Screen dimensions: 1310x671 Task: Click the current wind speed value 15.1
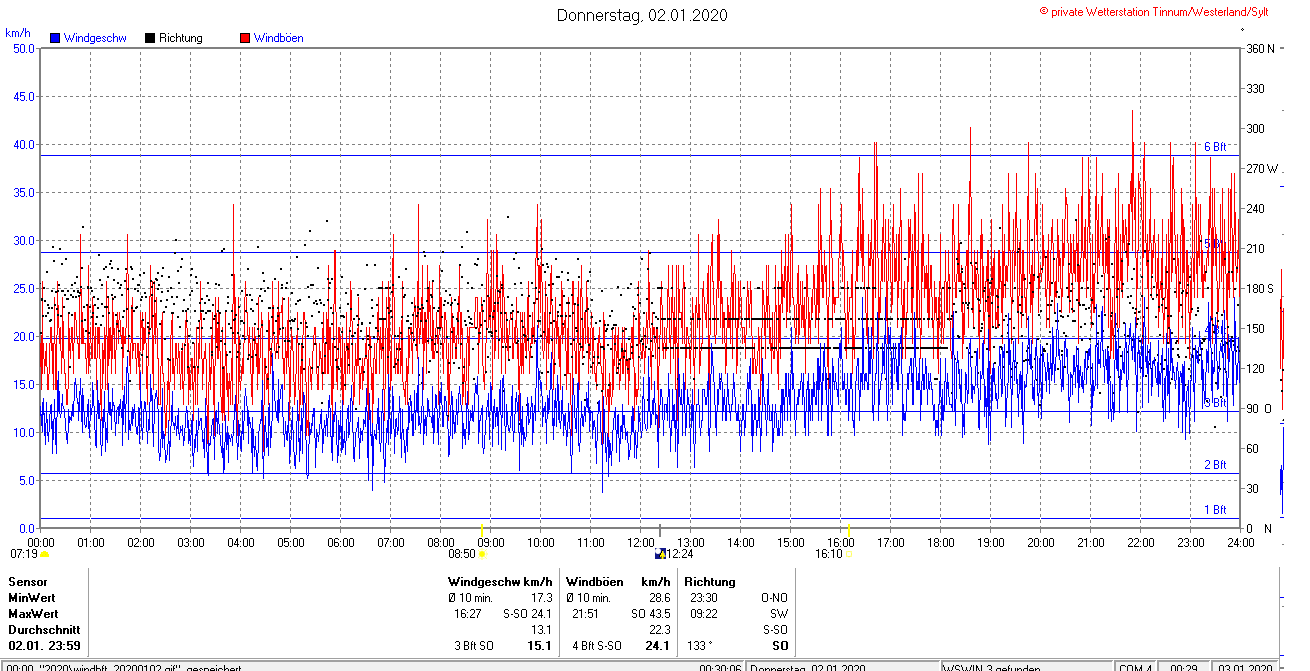tap(540, 646)
